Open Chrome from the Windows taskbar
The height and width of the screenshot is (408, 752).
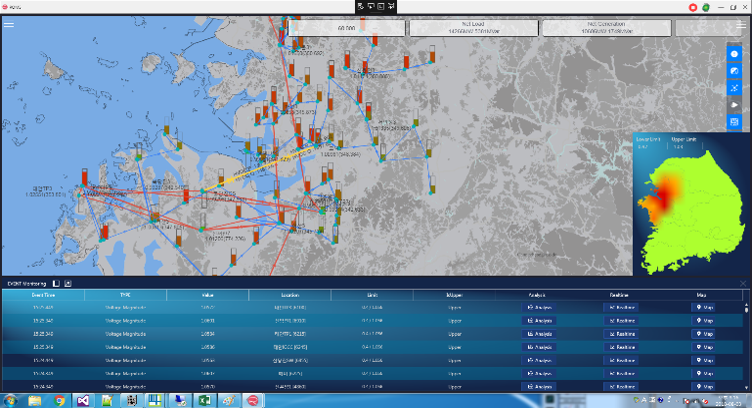coord(59,399)
